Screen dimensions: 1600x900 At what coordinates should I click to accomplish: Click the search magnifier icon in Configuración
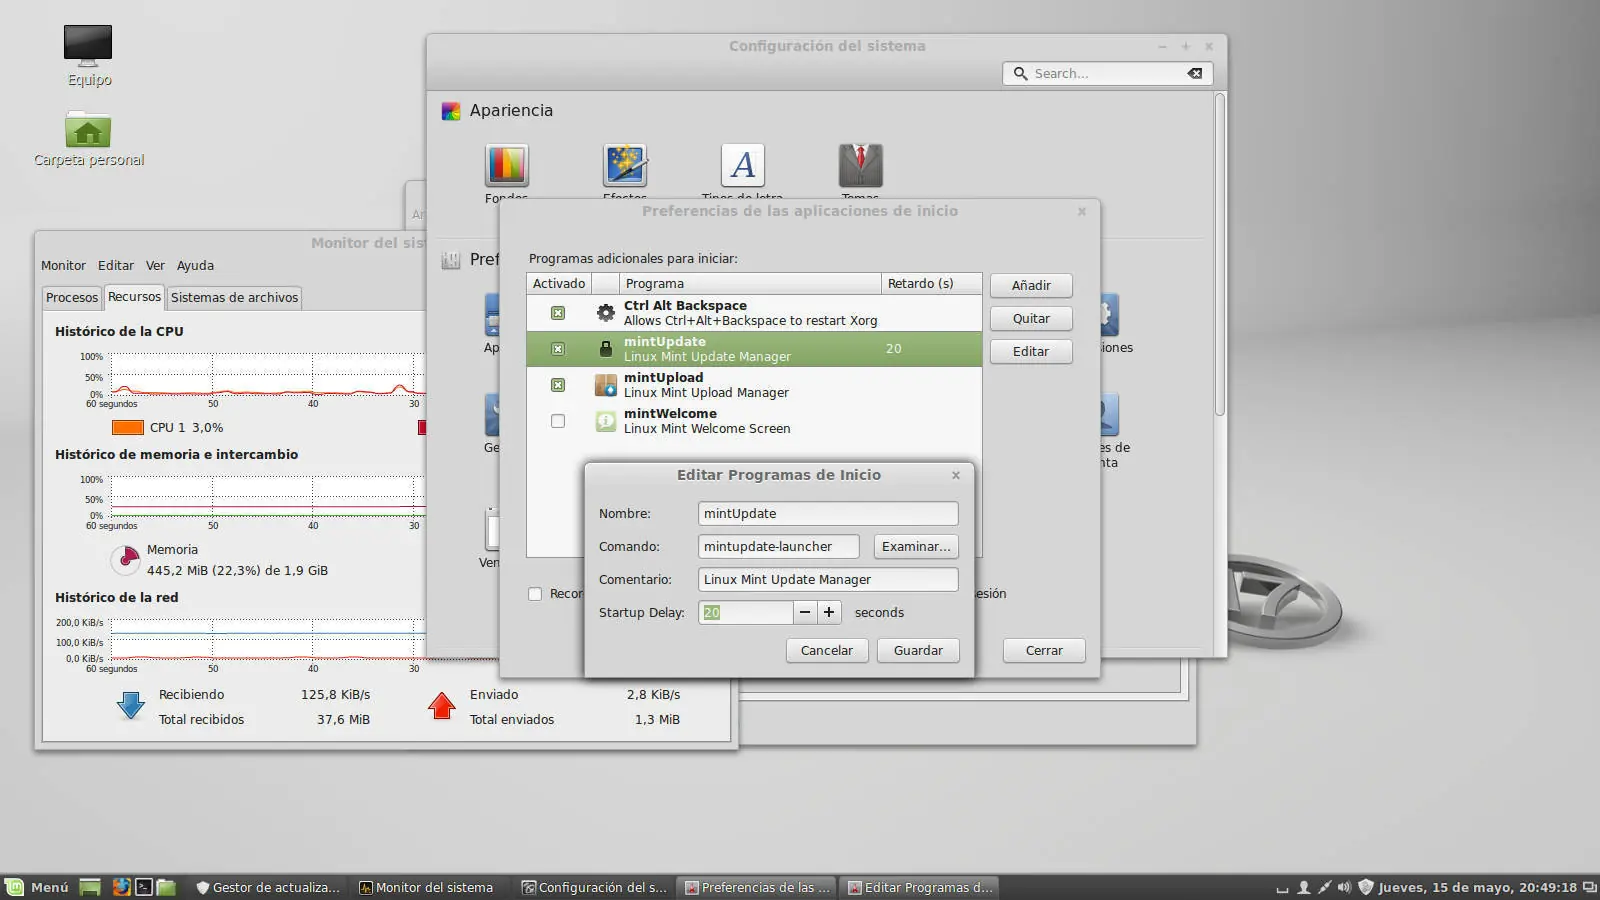pyautogui.click(x=1020, y=73)
